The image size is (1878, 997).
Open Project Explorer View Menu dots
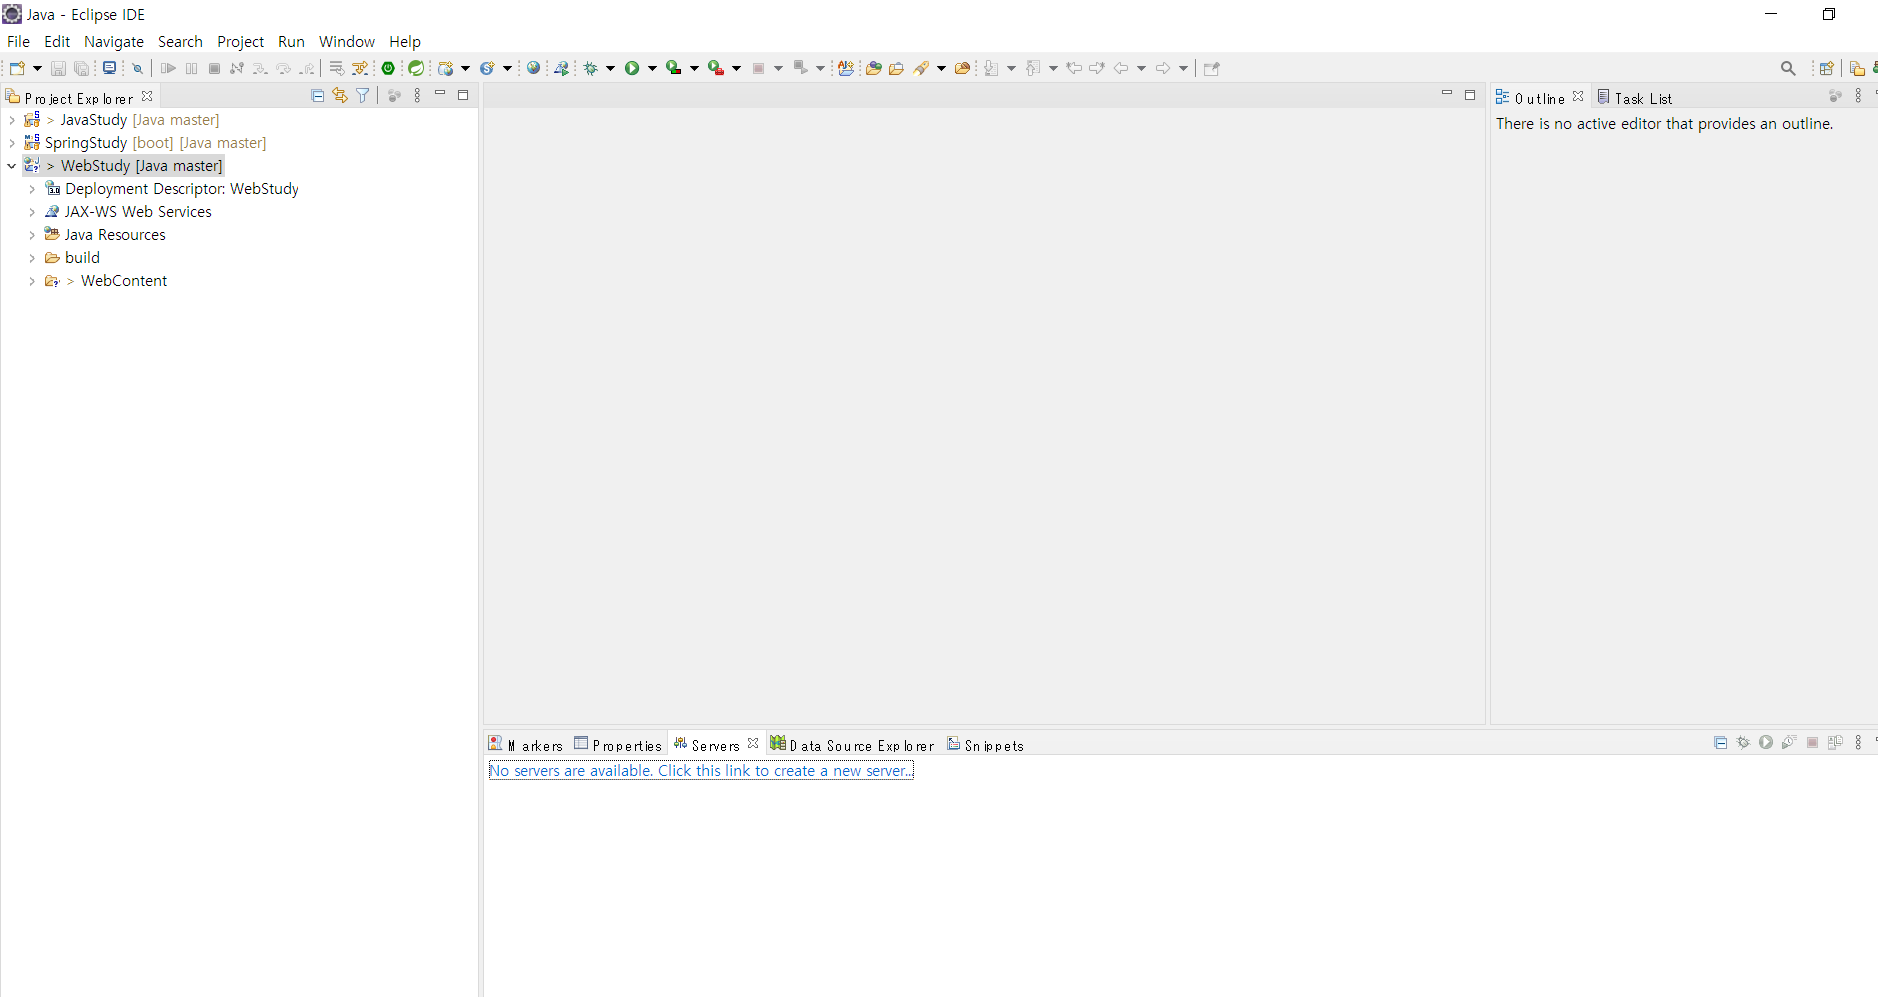[x=417, y=96]
